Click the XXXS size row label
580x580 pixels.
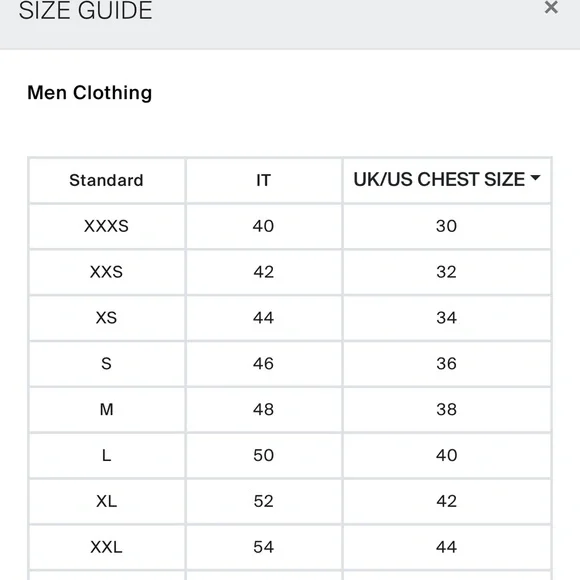107,226
